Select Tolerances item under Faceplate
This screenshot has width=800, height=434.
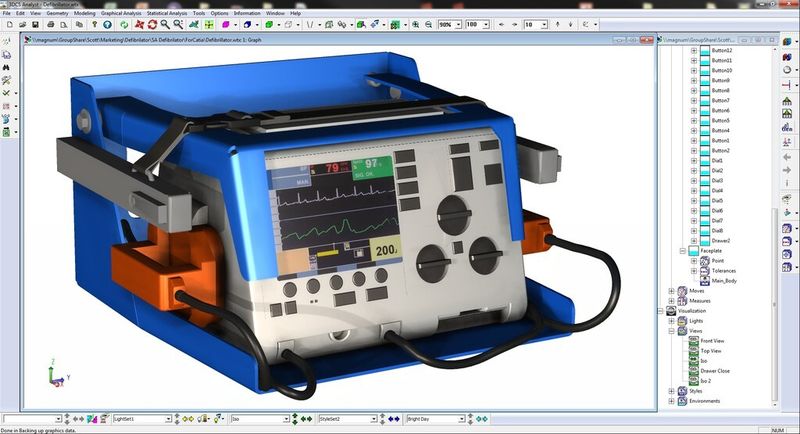pyautogui.click(x=723, y=271)
